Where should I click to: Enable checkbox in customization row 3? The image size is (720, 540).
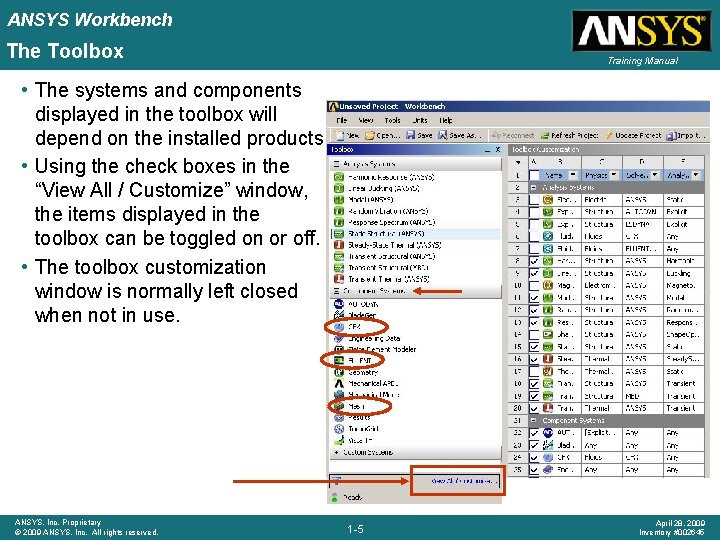tap(534, 200)
